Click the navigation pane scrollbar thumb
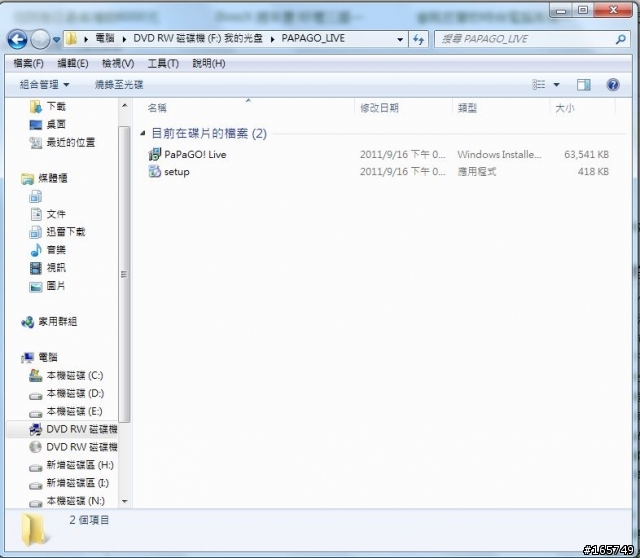640x558 pixels. 124,274
